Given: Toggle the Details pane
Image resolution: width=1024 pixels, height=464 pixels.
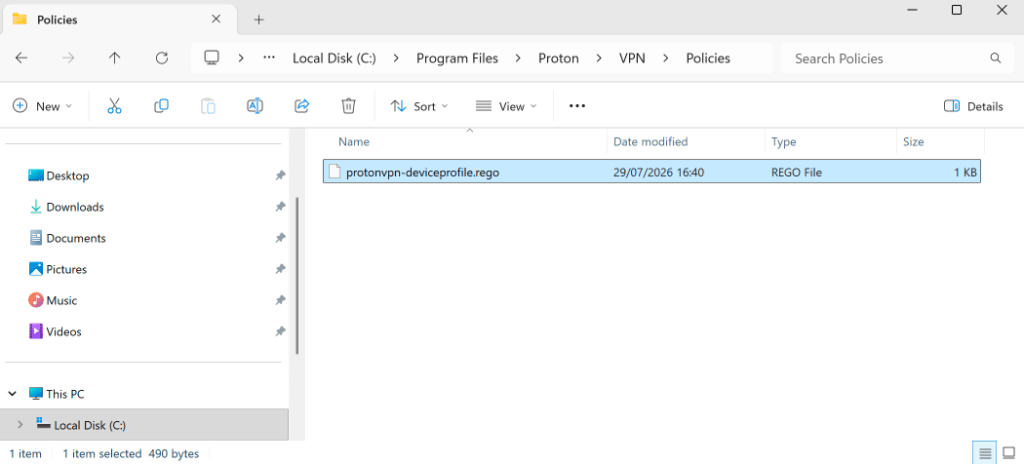Looking at the screenshot, I should point(974,107).
